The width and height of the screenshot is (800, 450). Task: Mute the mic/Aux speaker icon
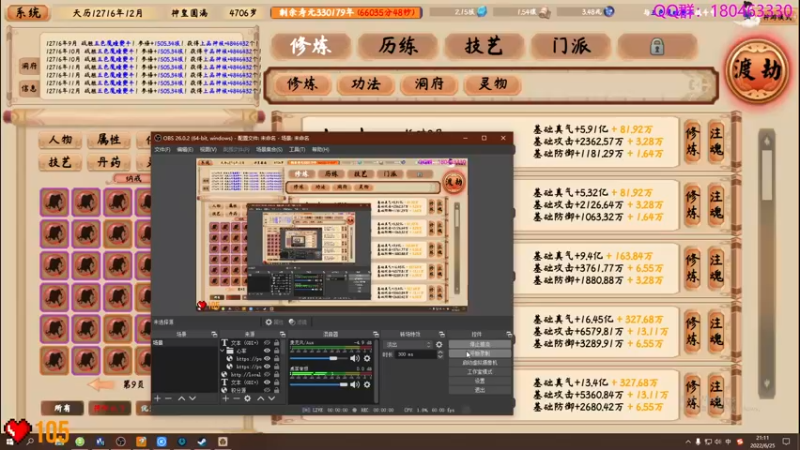click(355, 358)
